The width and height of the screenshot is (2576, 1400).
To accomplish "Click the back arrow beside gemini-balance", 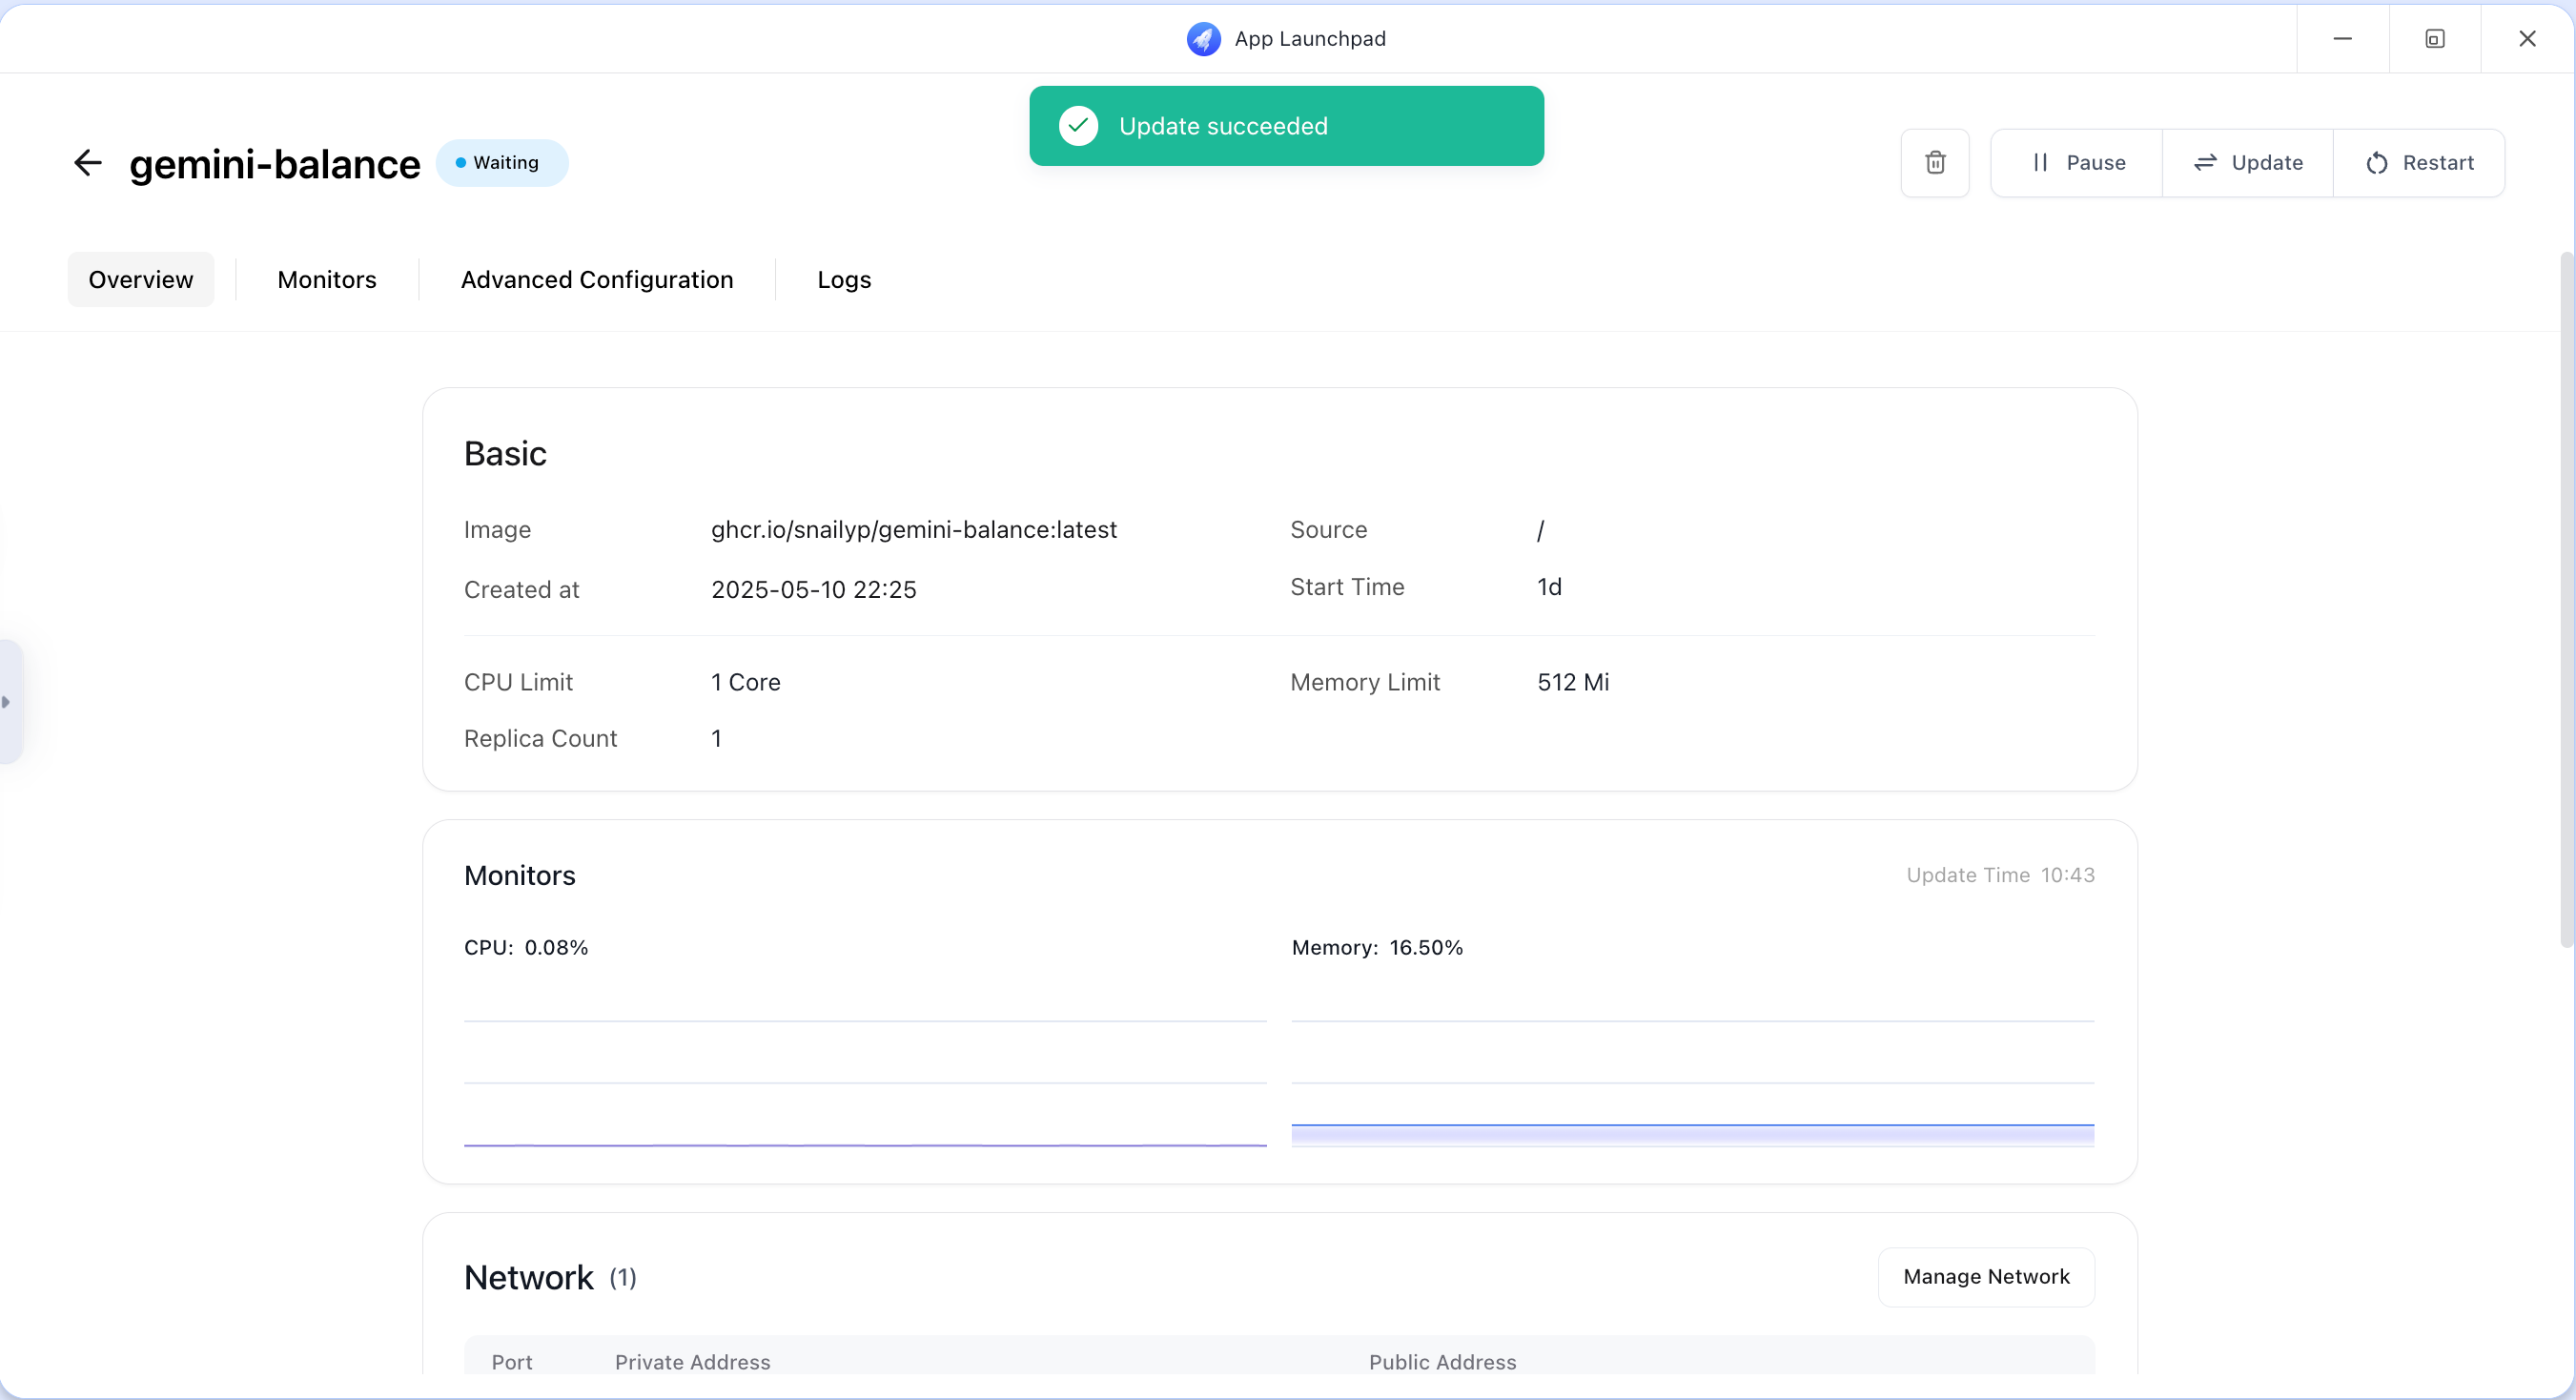I will (88, 163).
